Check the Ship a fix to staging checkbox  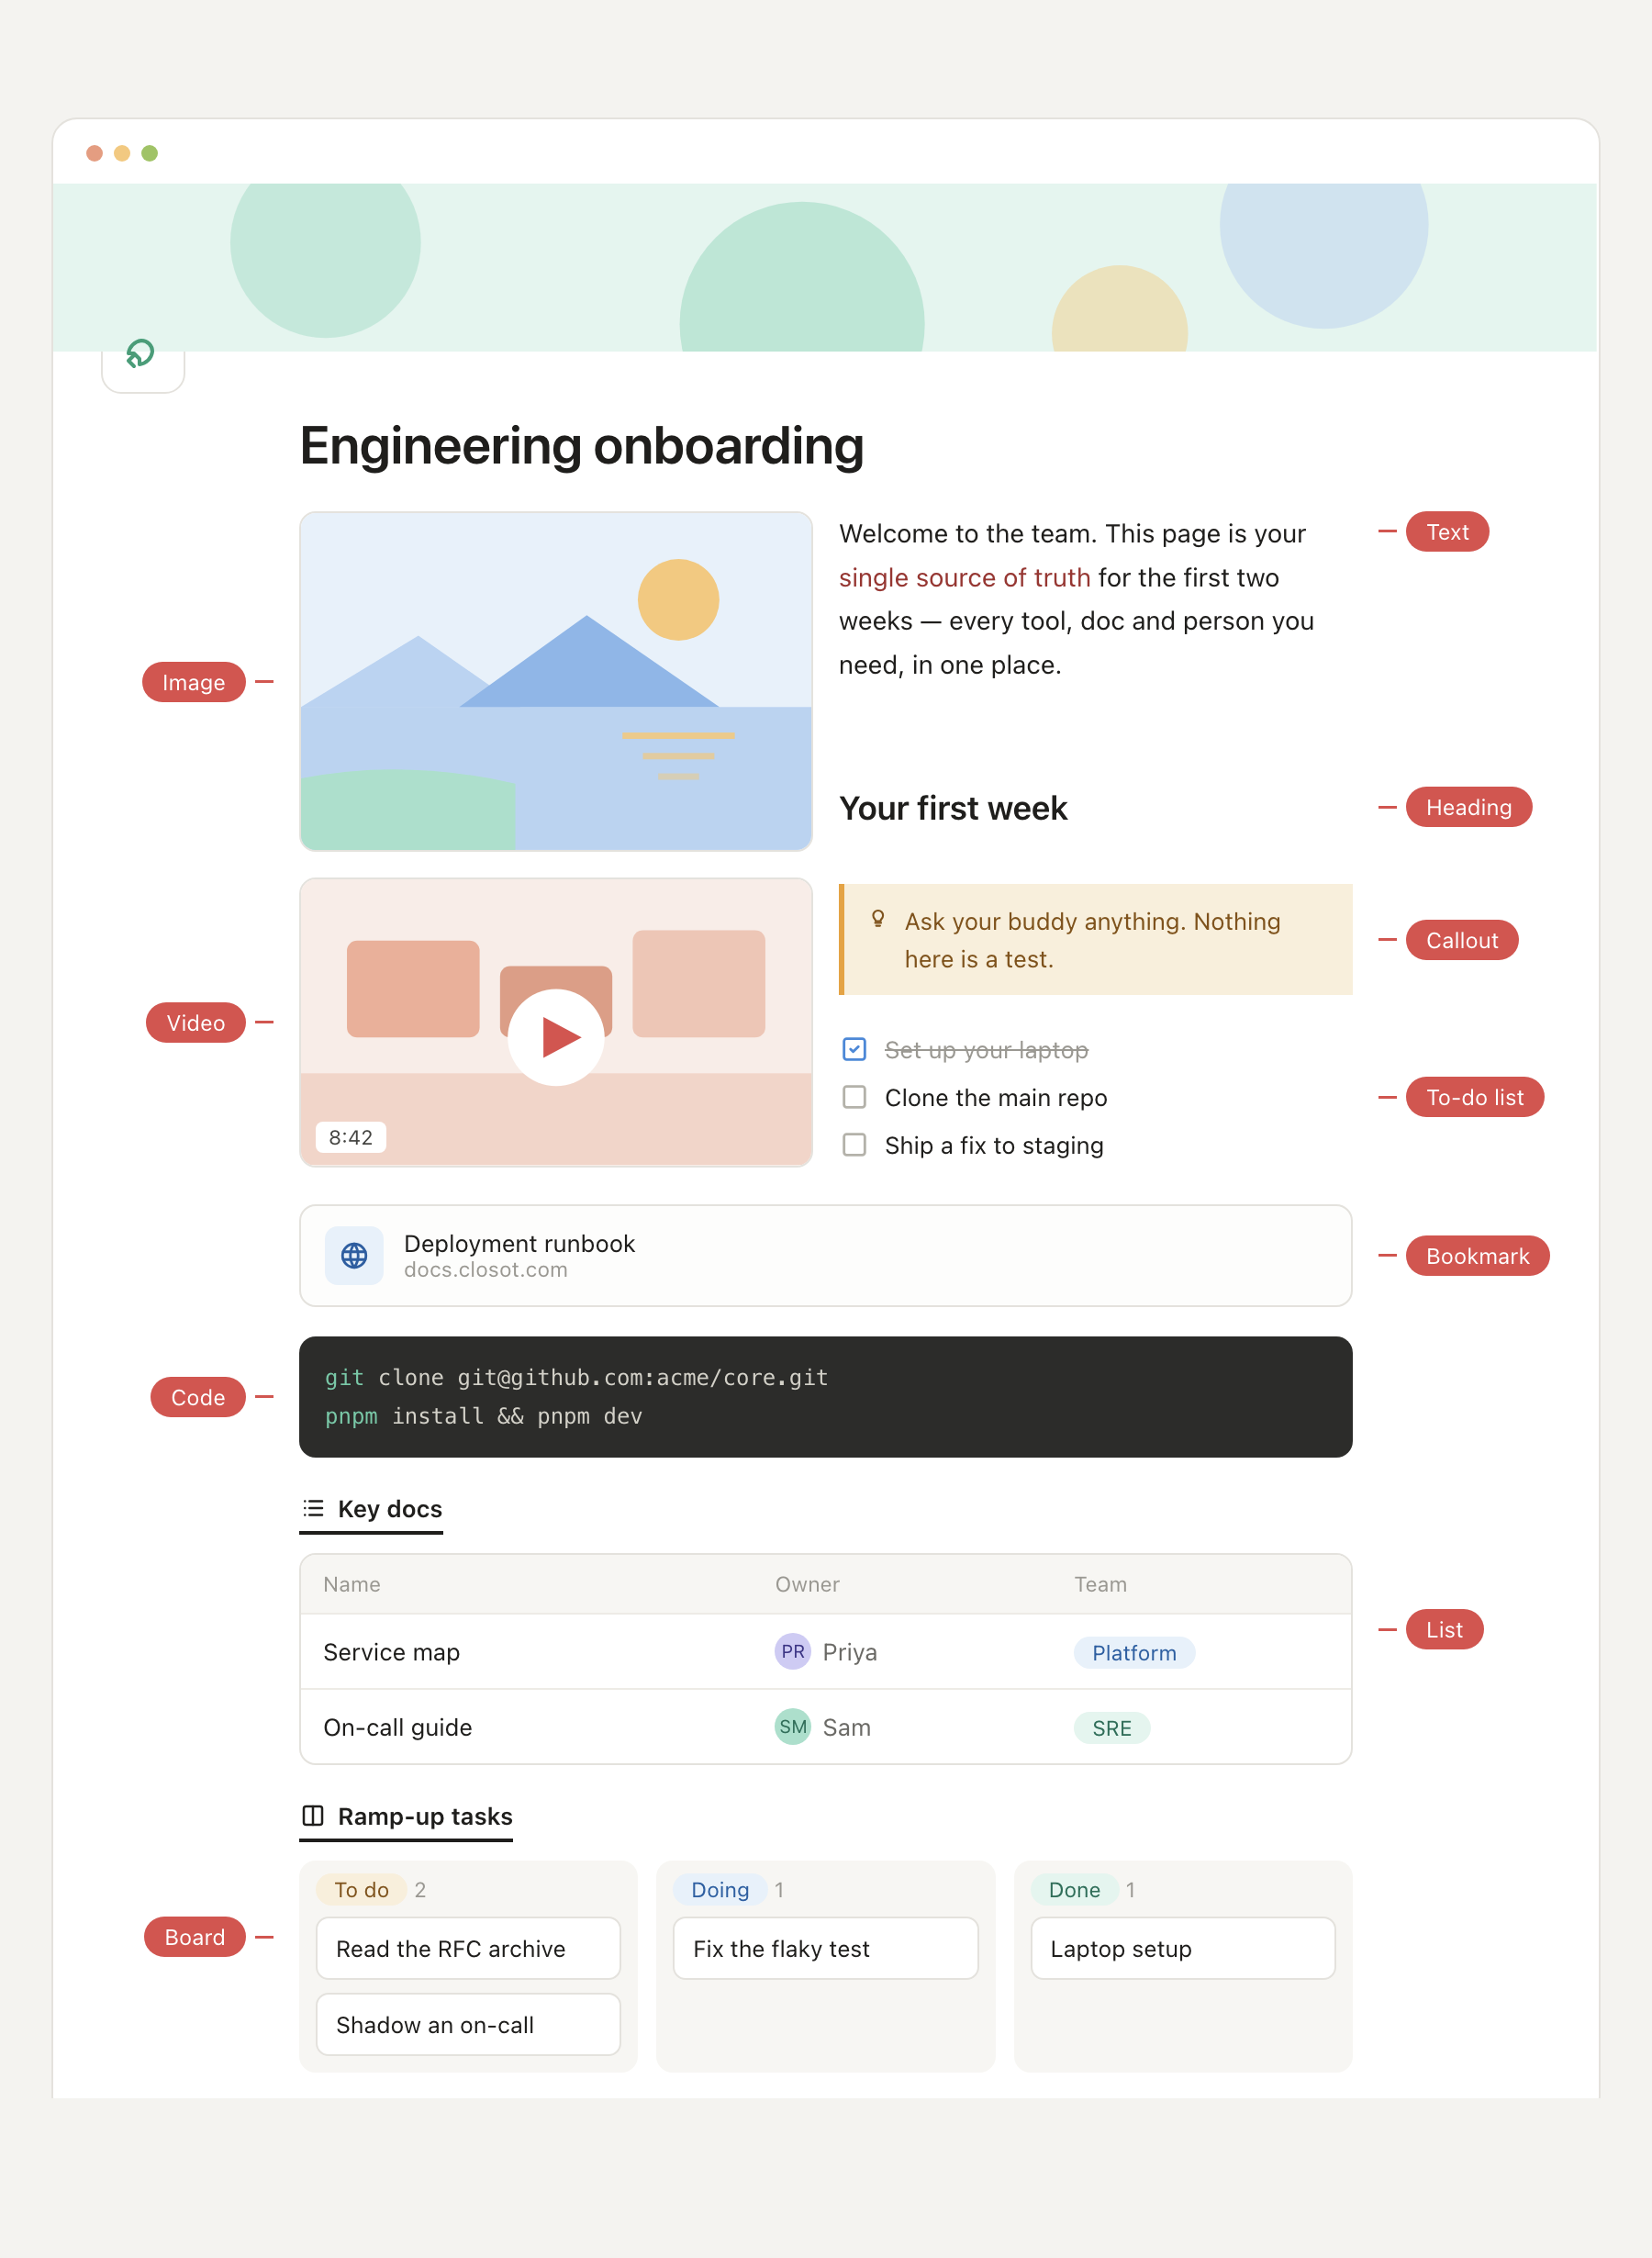[x=854, y=1144]
